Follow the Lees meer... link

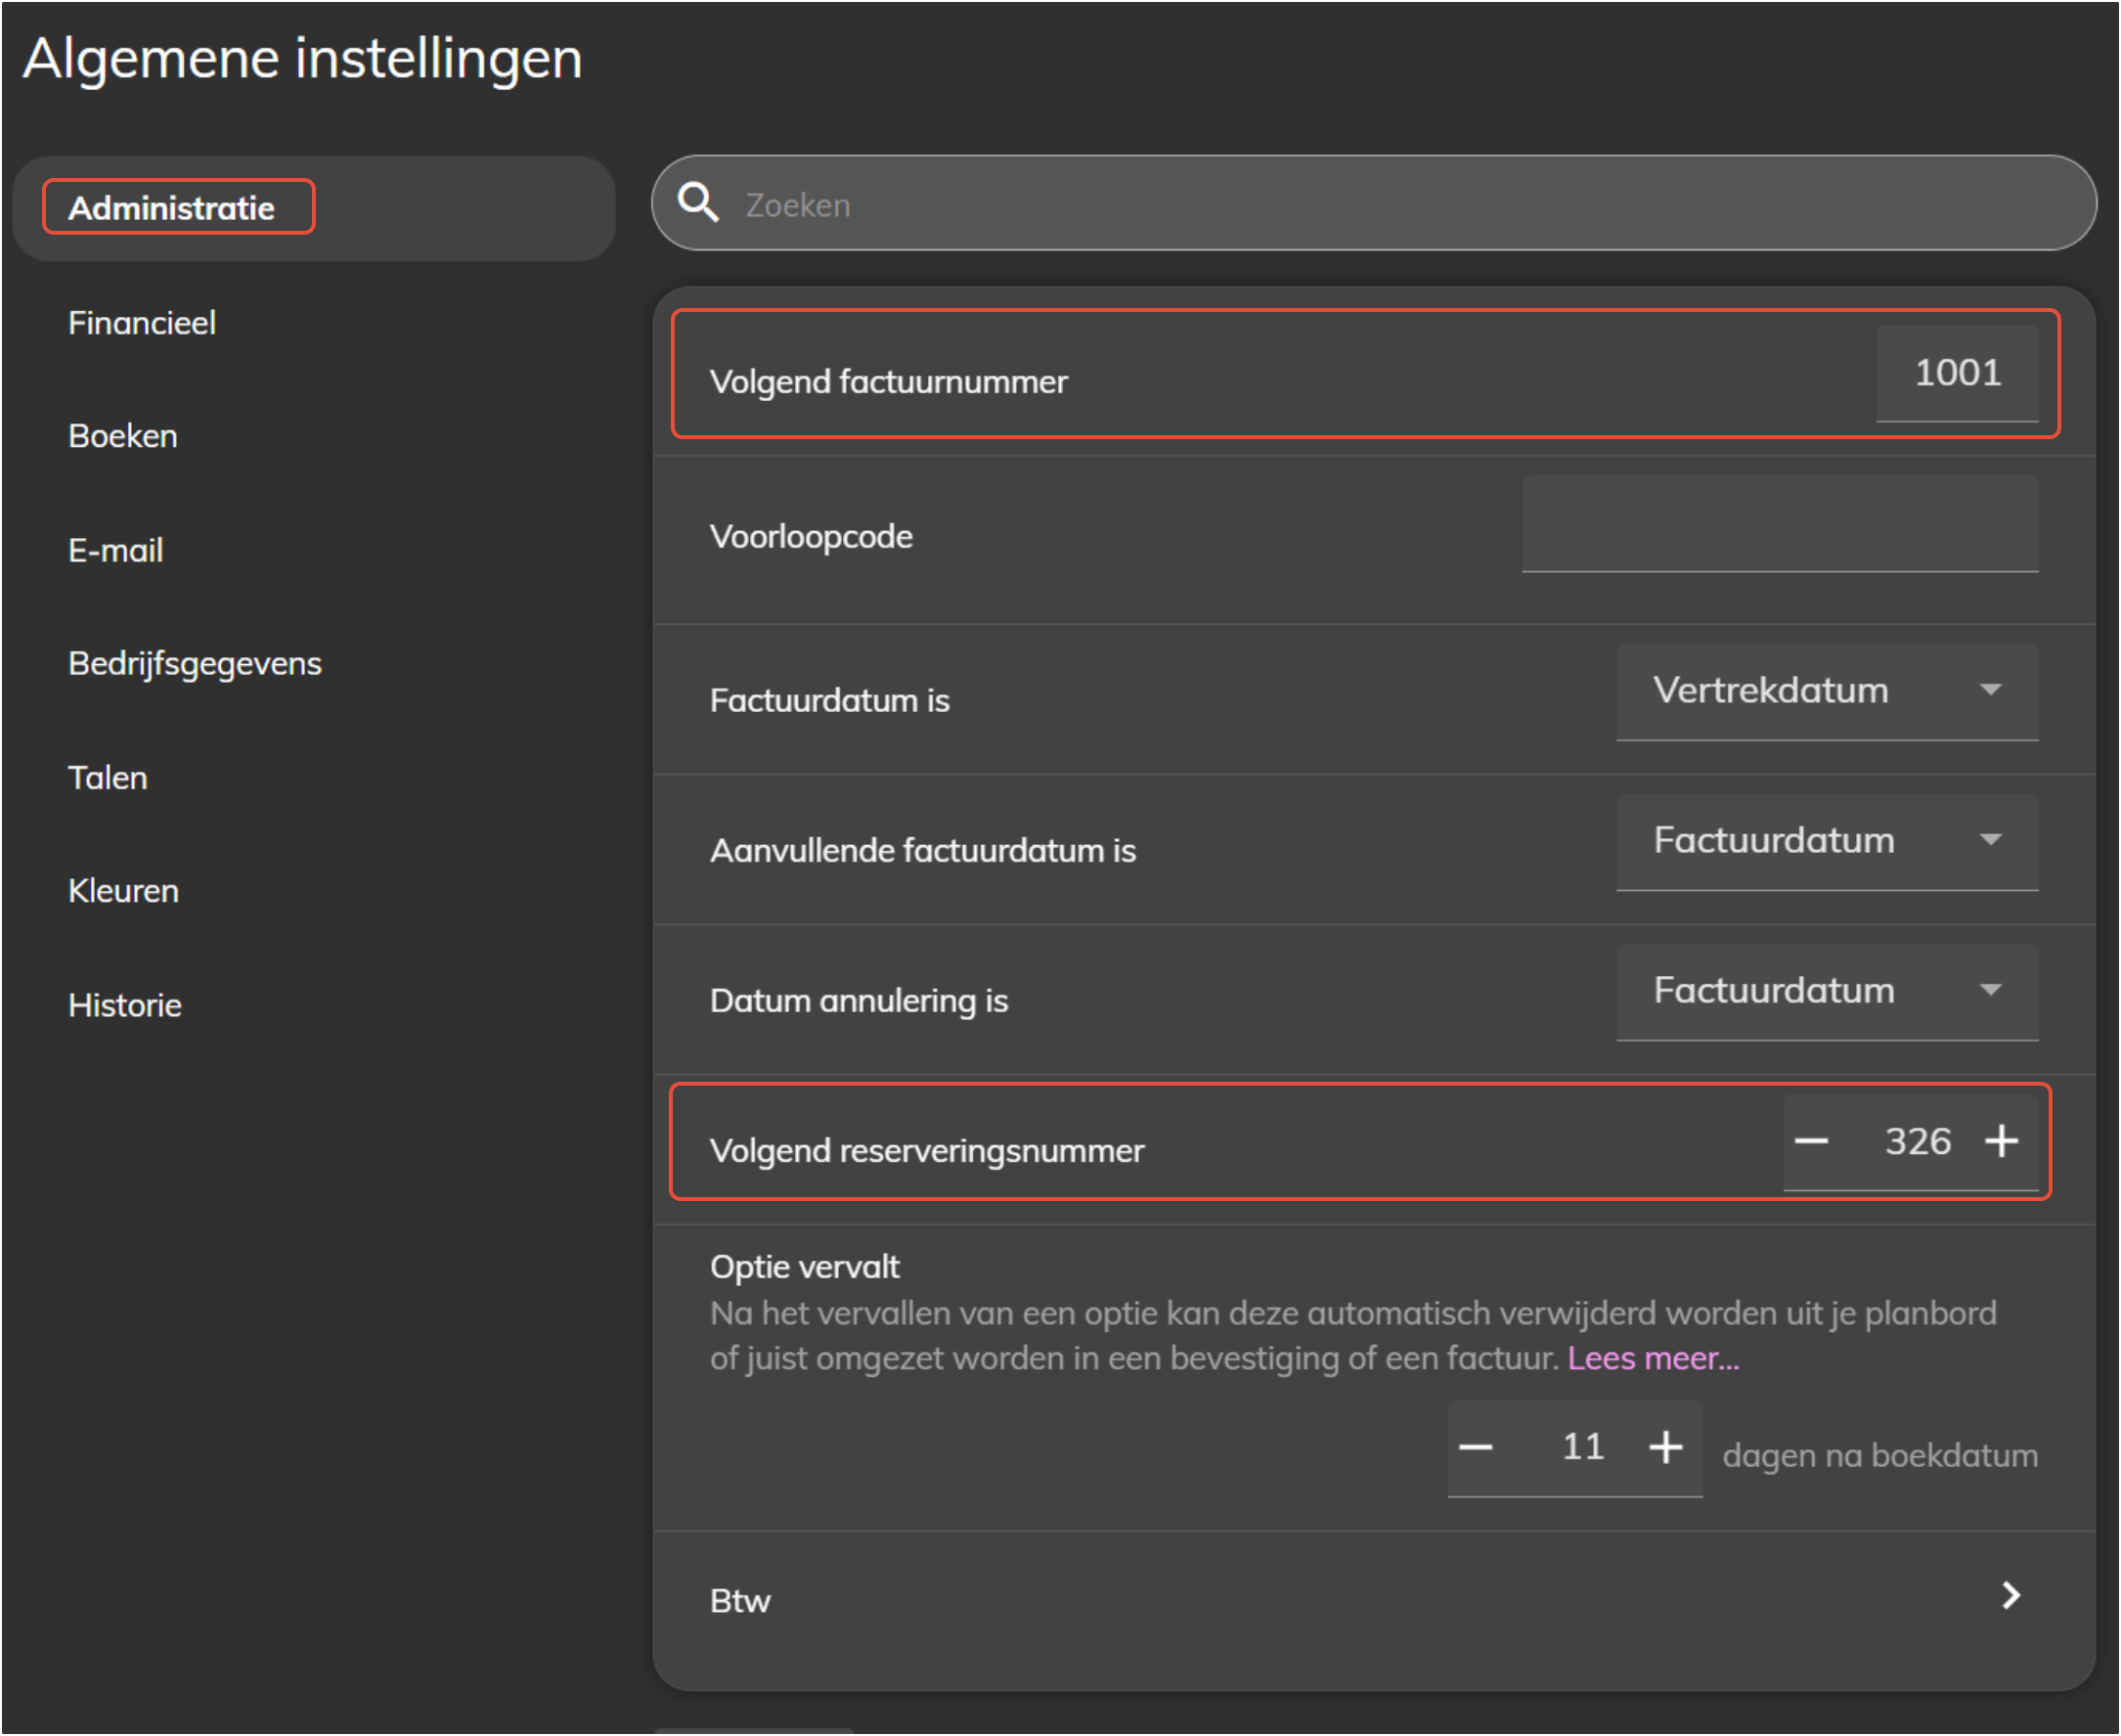pyautogui.click(x=1653, y=1359)
